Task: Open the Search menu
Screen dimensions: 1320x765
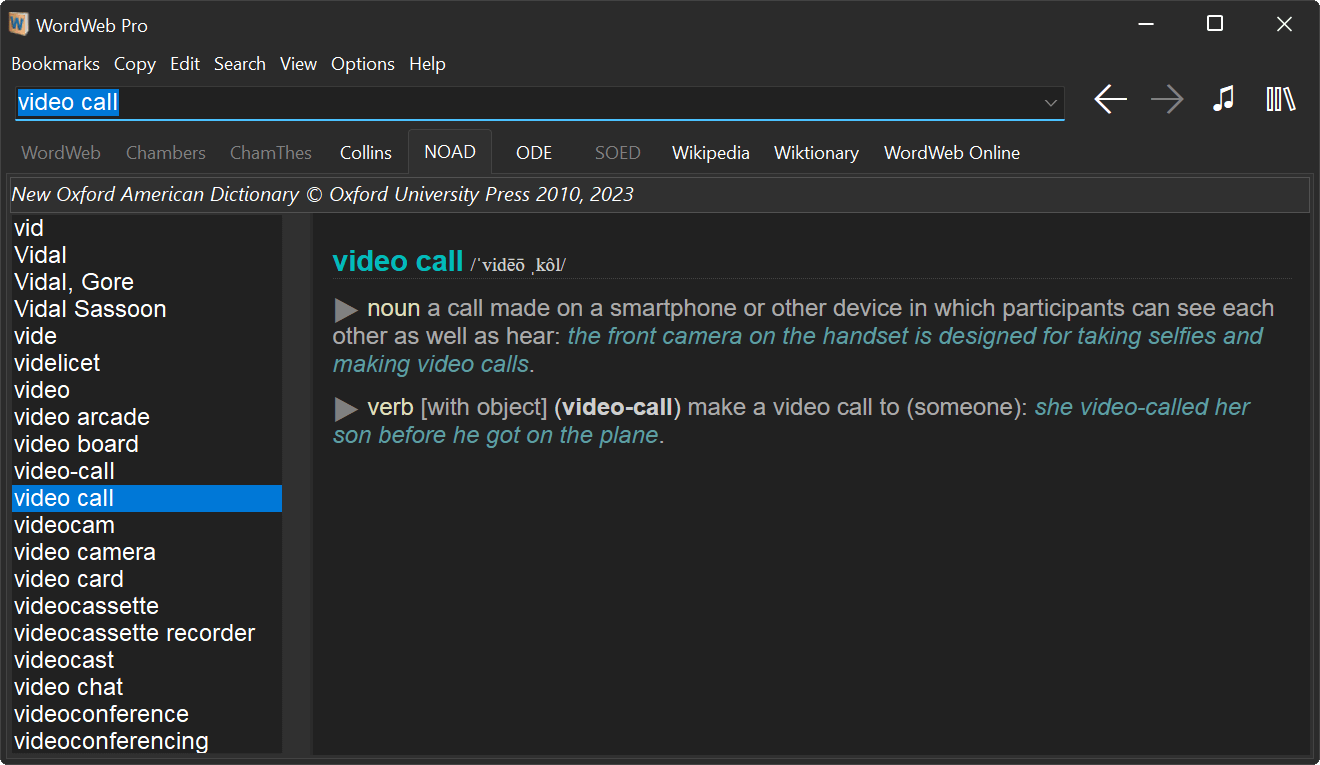Action: tap(240, 63)
